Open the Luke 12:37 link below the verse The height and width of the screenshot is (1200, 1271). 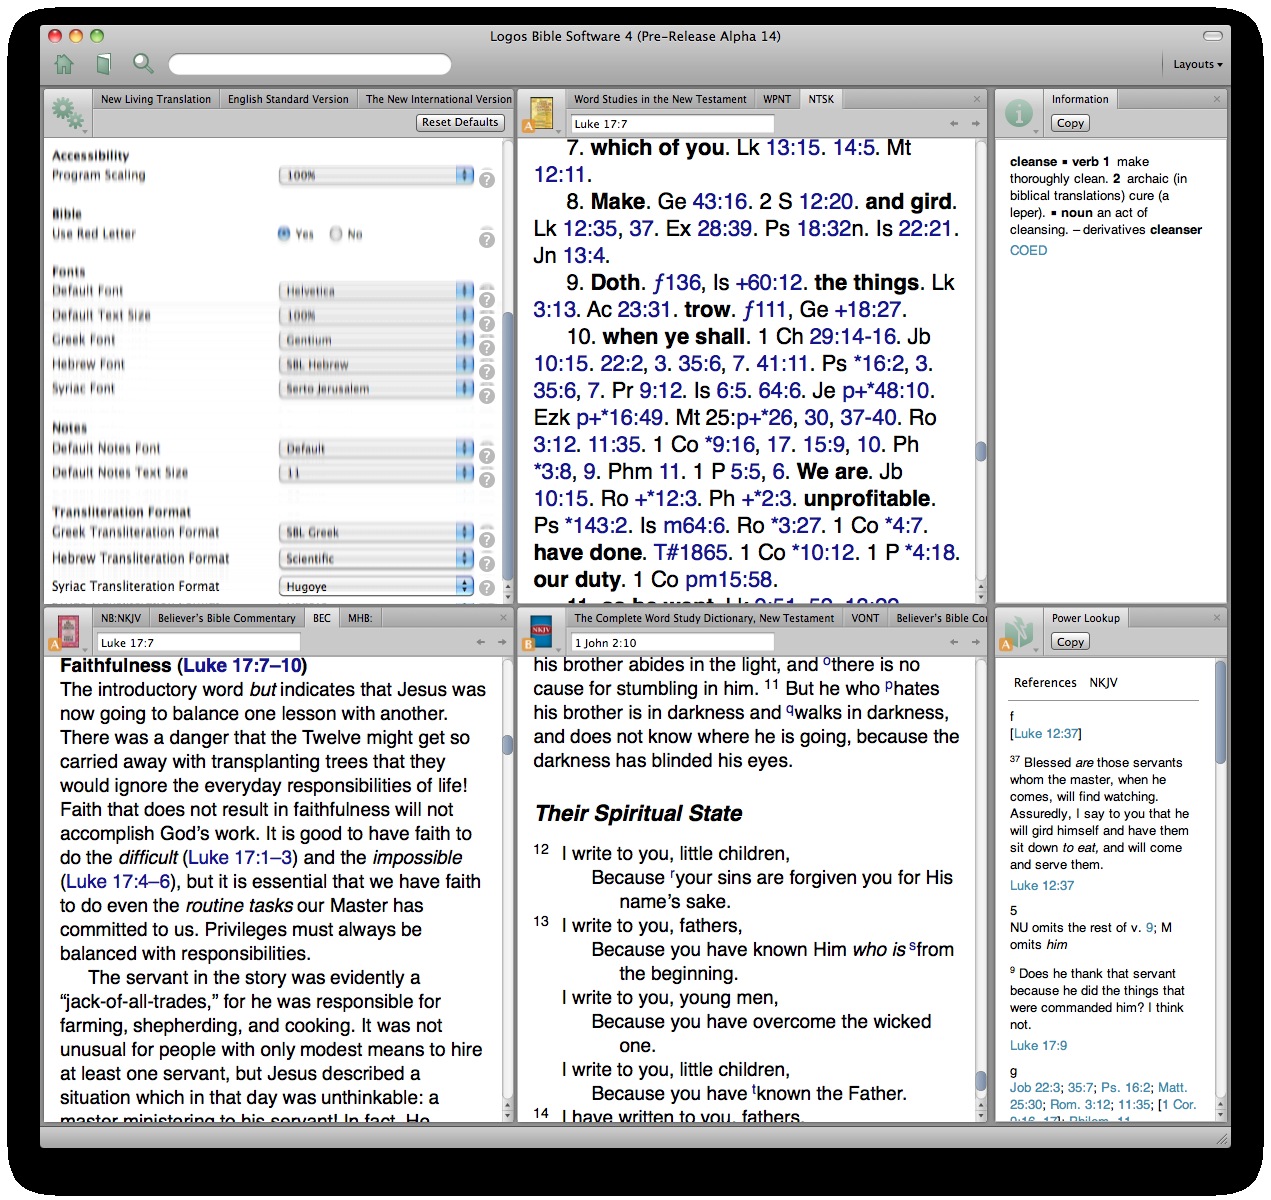1042,885
